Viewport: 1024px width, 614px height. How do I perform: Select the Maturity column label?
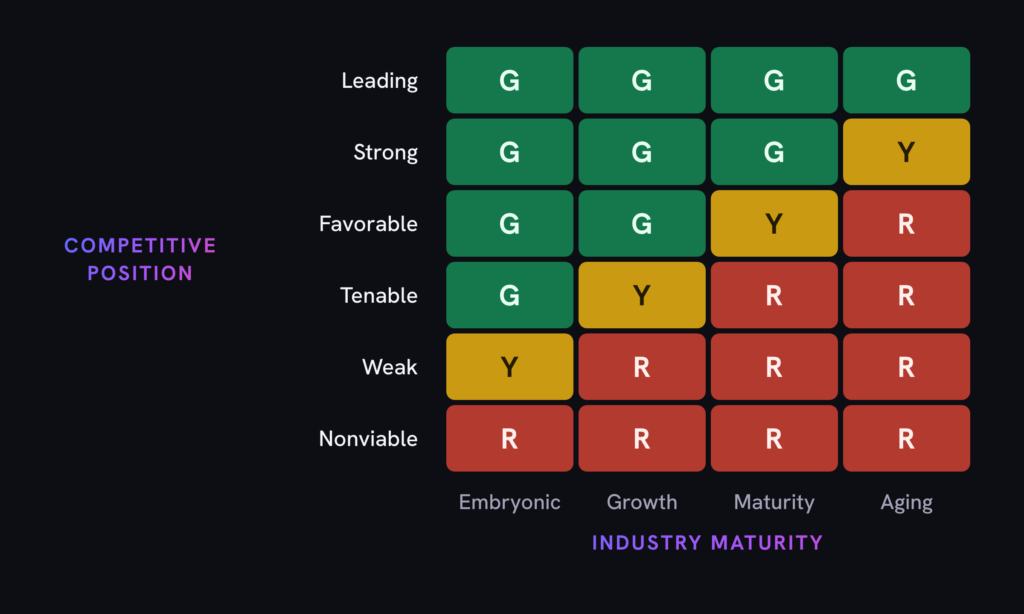pyautogui.click(x=774, y=502)
